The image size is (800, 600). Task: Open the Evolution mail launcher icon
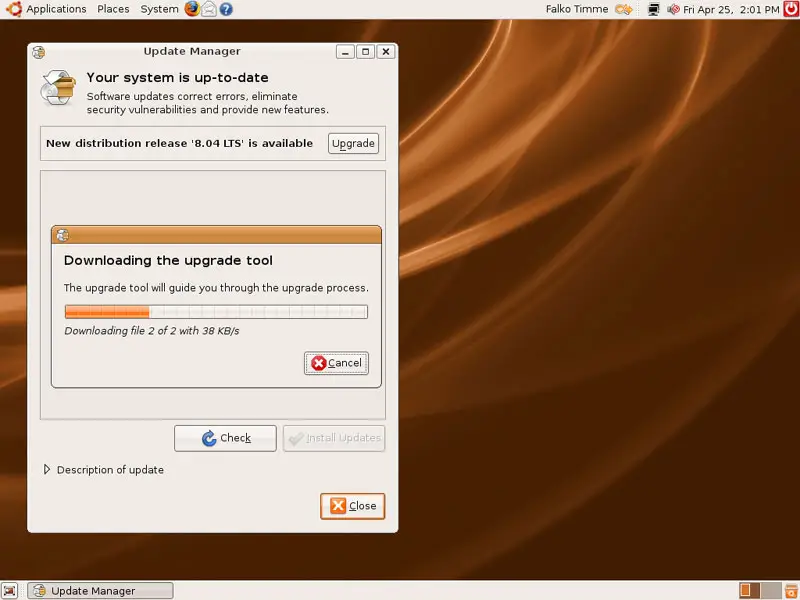click(209, 9)
